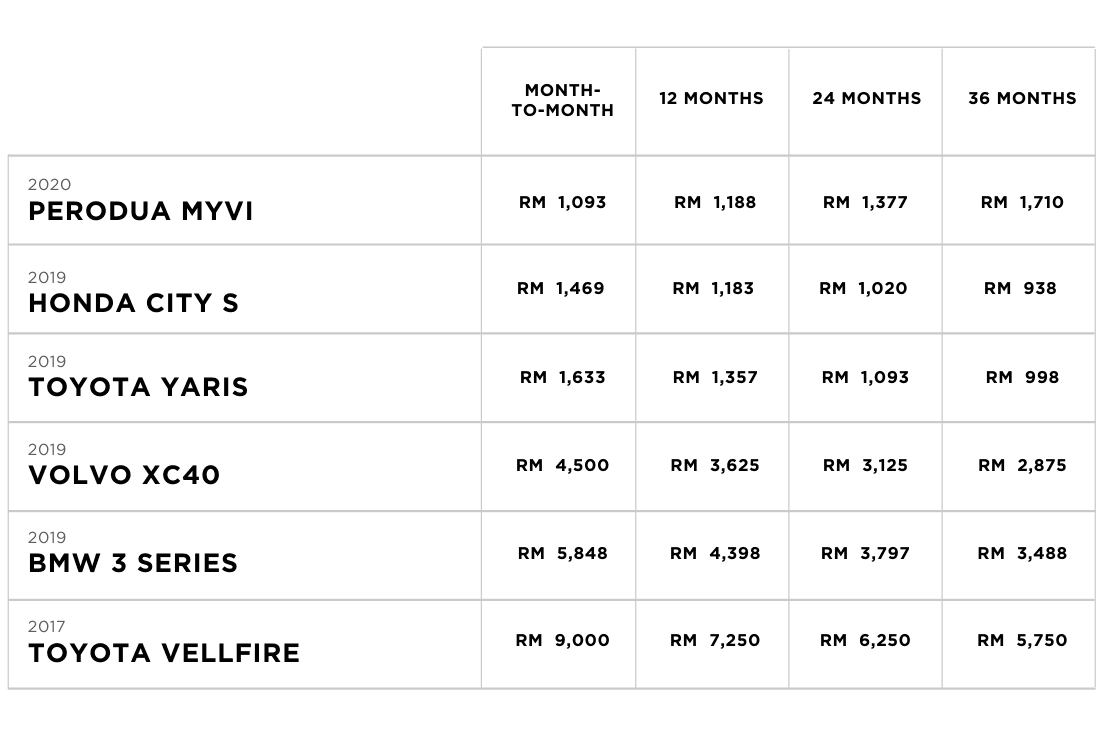Viewport: 1104px width, 736px height.
Task: Click the Perodua Myvi row label
Action: coord(141,211)
